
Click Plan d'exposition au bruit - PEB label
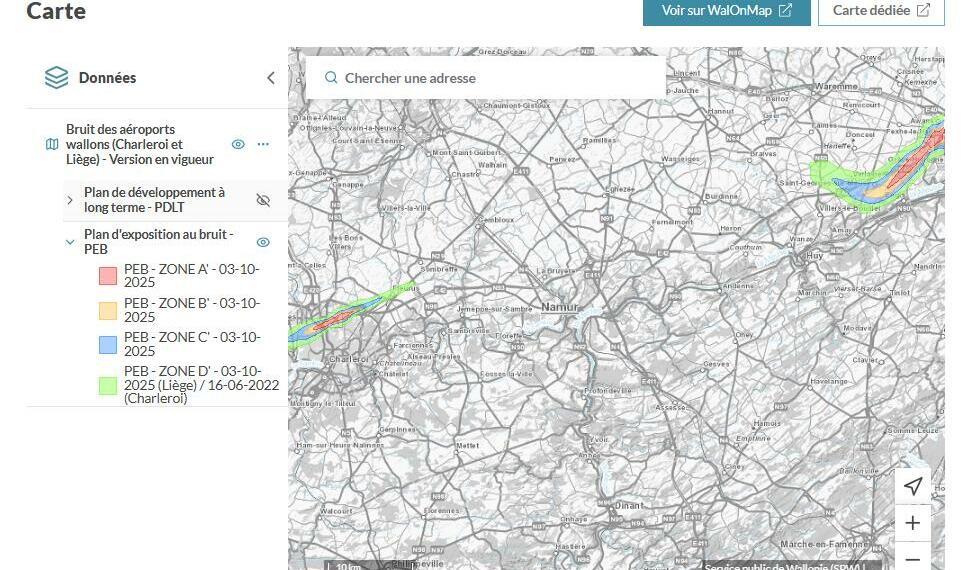[x=159, y=242]
